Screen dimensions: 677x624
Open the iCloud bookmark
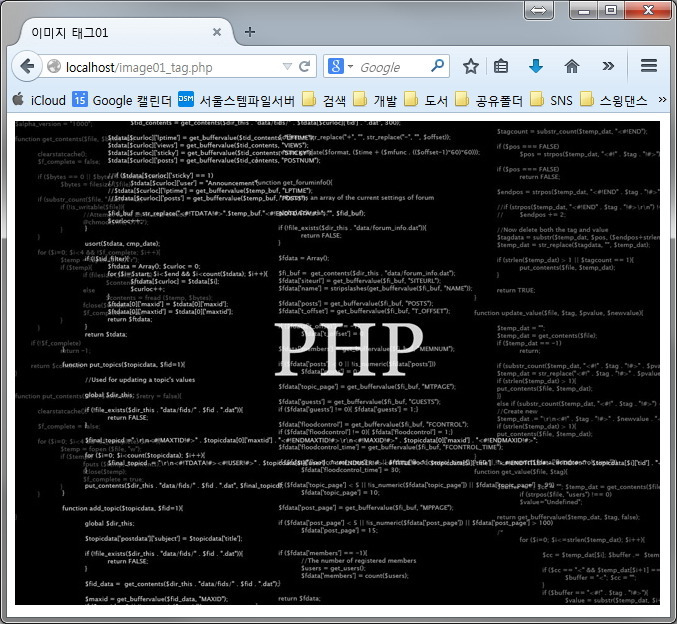coord(38,100)
